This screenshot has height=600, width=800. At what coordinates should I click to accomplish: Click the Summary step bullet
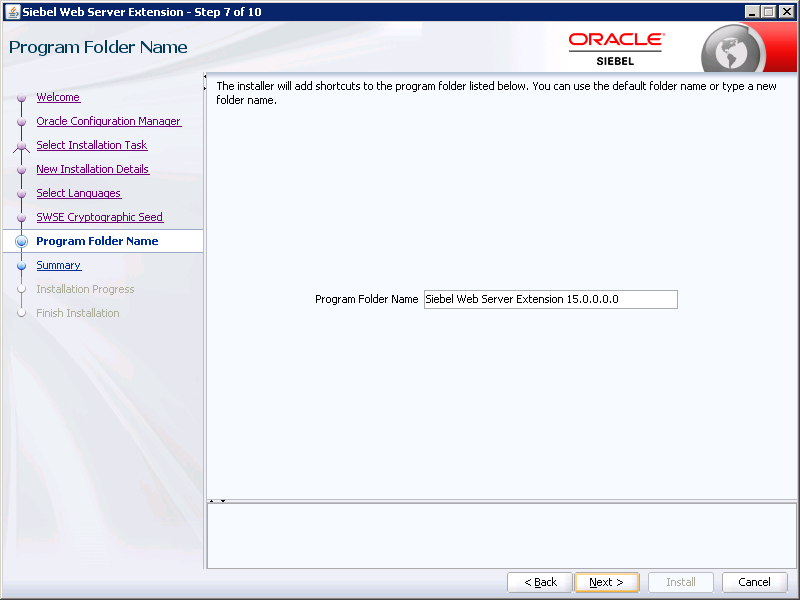[21, 265]
